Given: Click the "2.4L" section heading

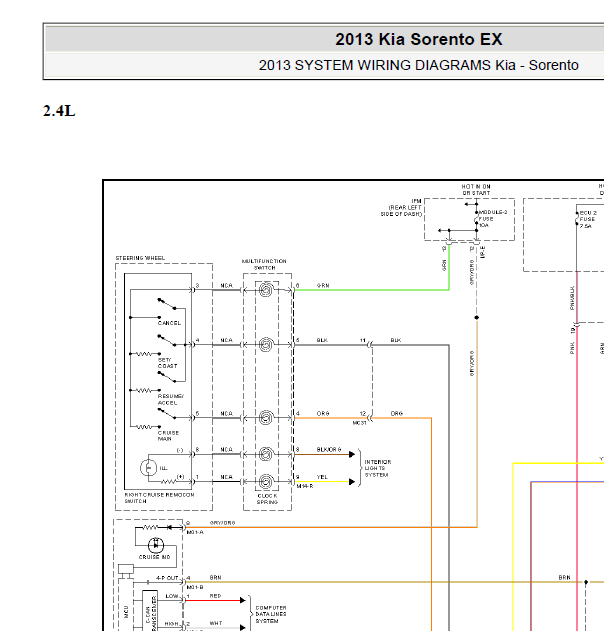Looking at the screenshot, I should (59, 111).
